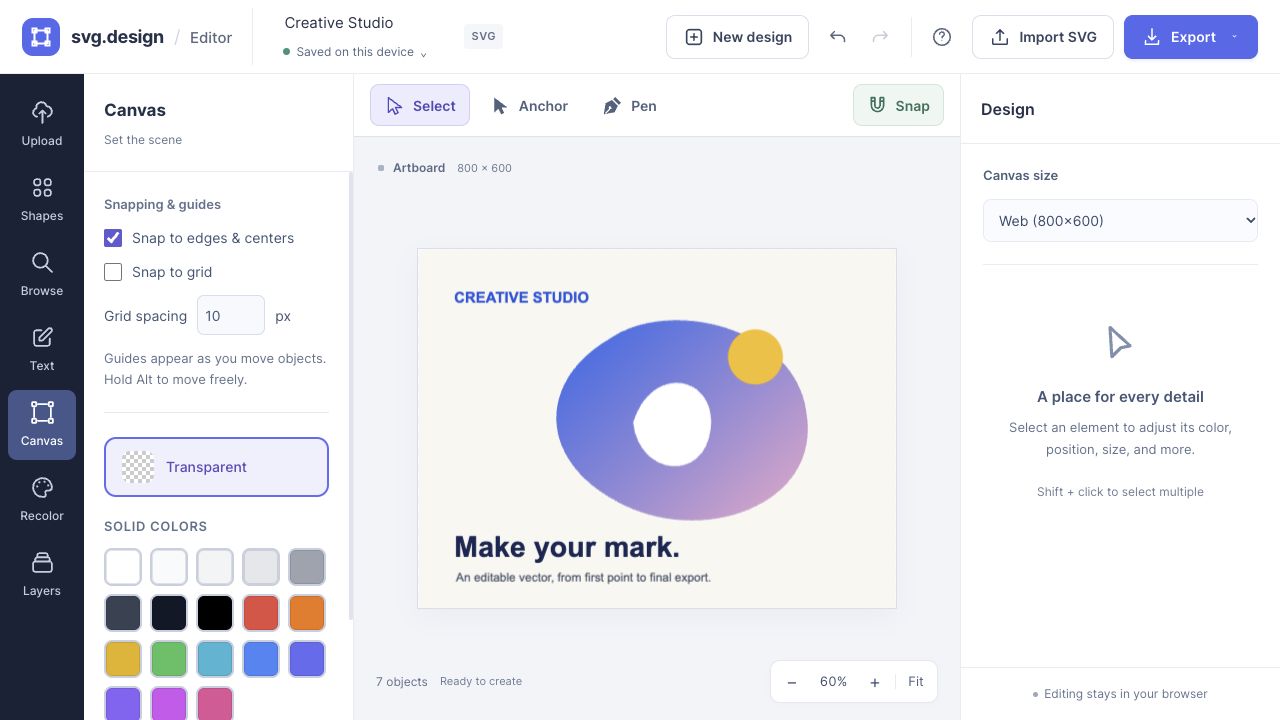Screen dimensions: 1280x720
Task: Click the undo arrow
Action: pos(838,37)
